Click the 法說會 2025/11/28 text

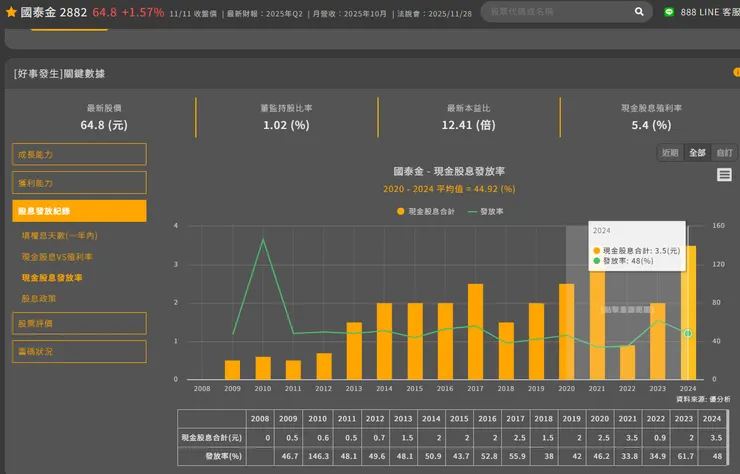(434, 14)
